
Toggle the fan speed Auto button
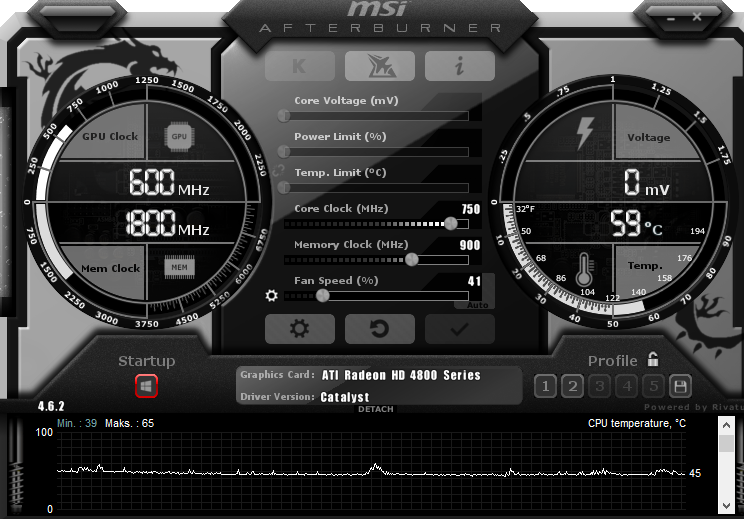477,305
